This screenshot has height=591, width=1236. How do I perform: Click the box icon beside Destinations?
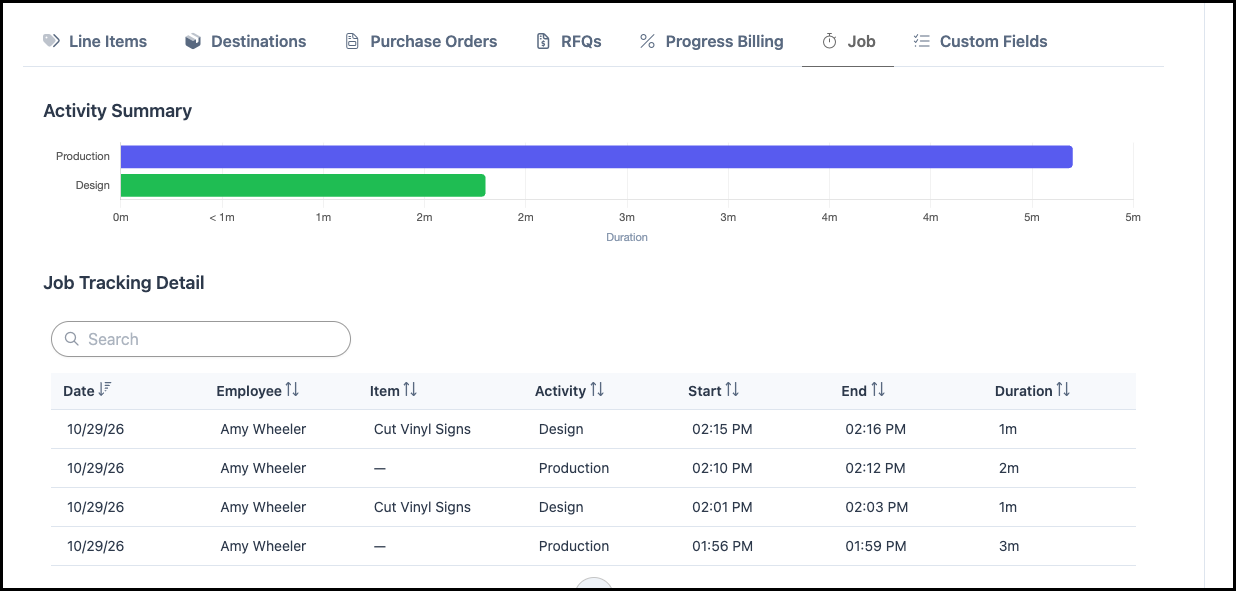click(x=193, y=41)
